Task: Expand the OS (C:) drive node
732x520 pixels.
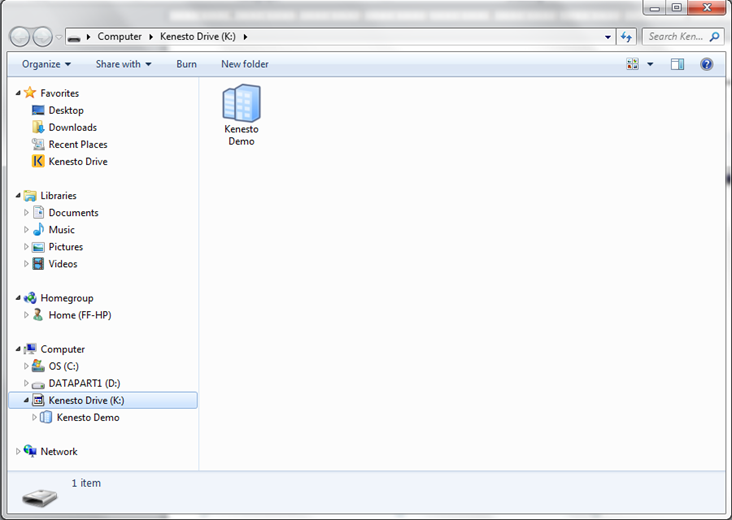Action: (x=26, y=366)
